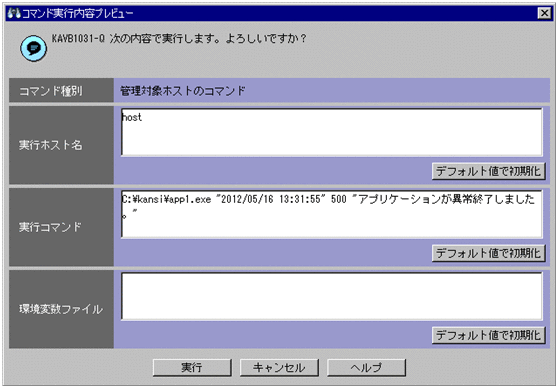Image resolution: width=560 pixels, height=389 pixels.
Task: Reset 環境変数ファイル with デフォルト値で初期化
Action: coord(489,335)
